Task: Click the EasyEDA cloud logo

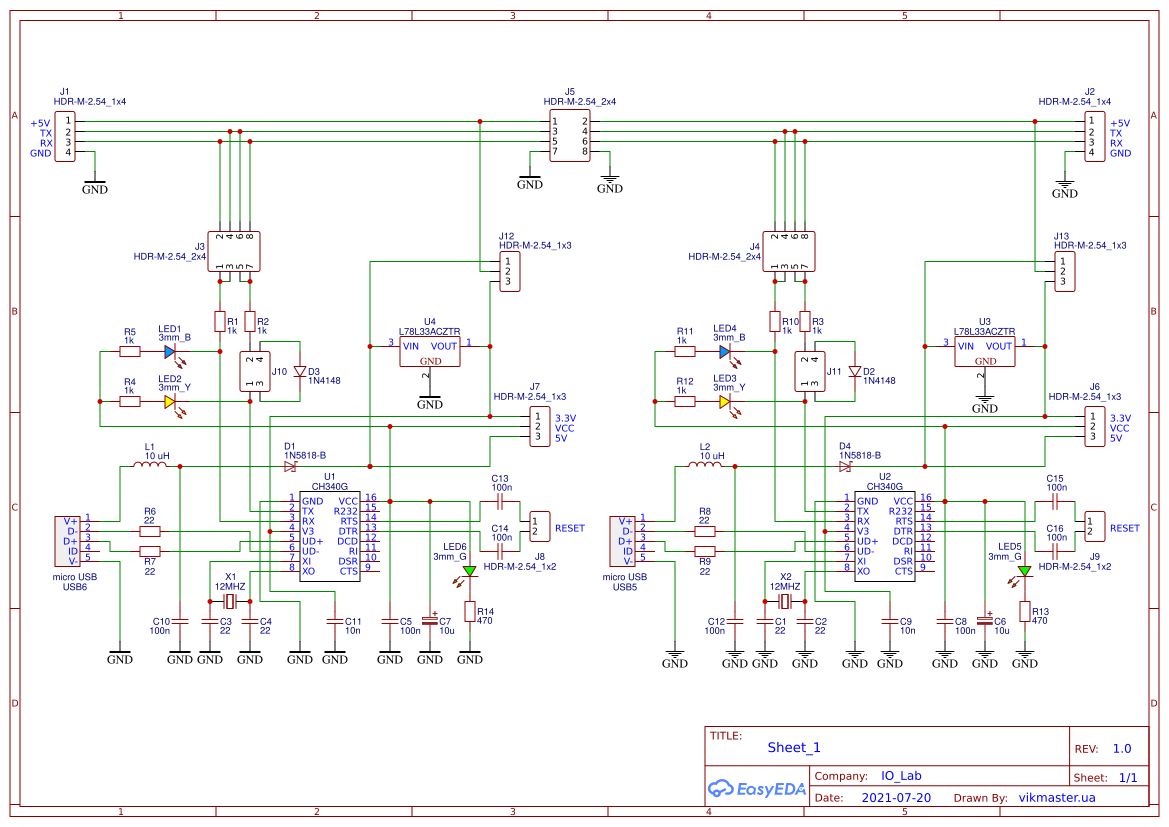Action: pyautogui.click(x=722, y=789)
